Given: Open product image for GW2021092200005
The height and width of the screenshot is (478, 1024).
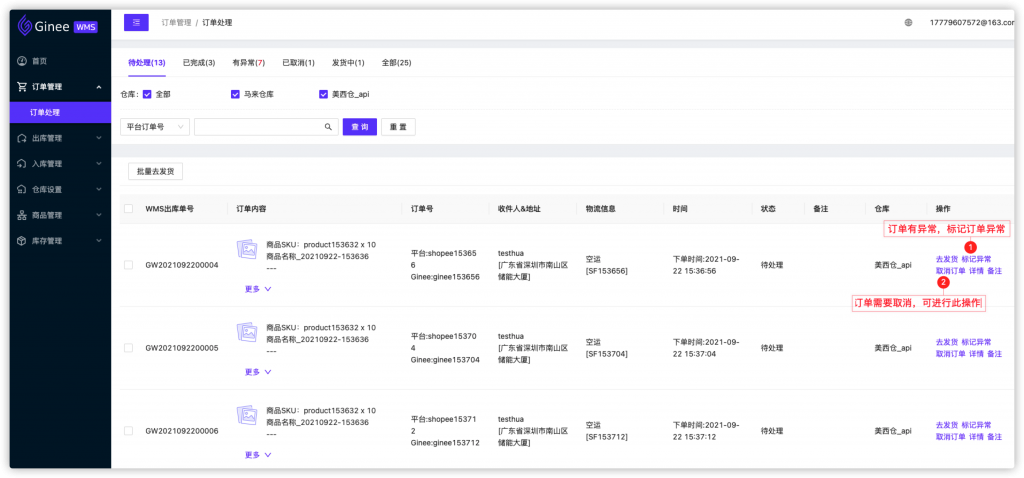Looking at the screenshot, I should coord(248,331).
